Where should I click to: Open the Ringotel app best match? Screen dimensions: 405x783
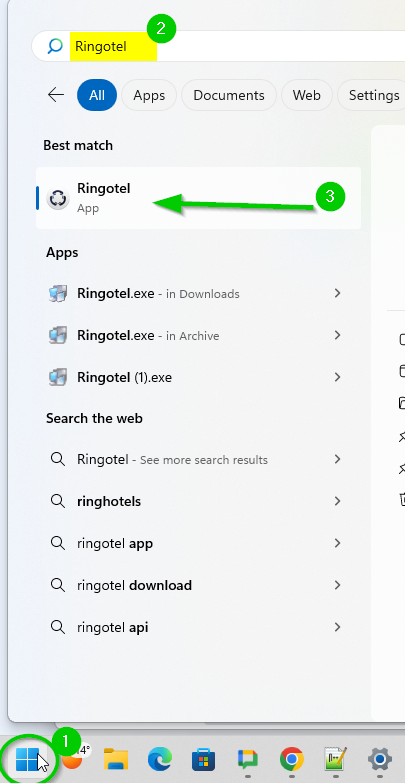pos(198,198)
